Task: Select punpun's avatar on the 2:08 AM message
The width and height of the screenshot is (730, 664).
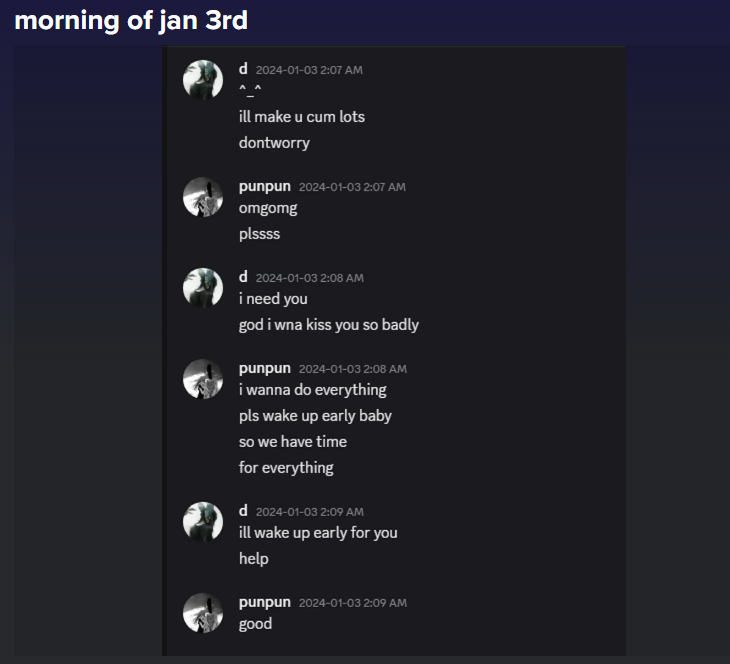Action: pyautogui.click(x=203, y=379)
